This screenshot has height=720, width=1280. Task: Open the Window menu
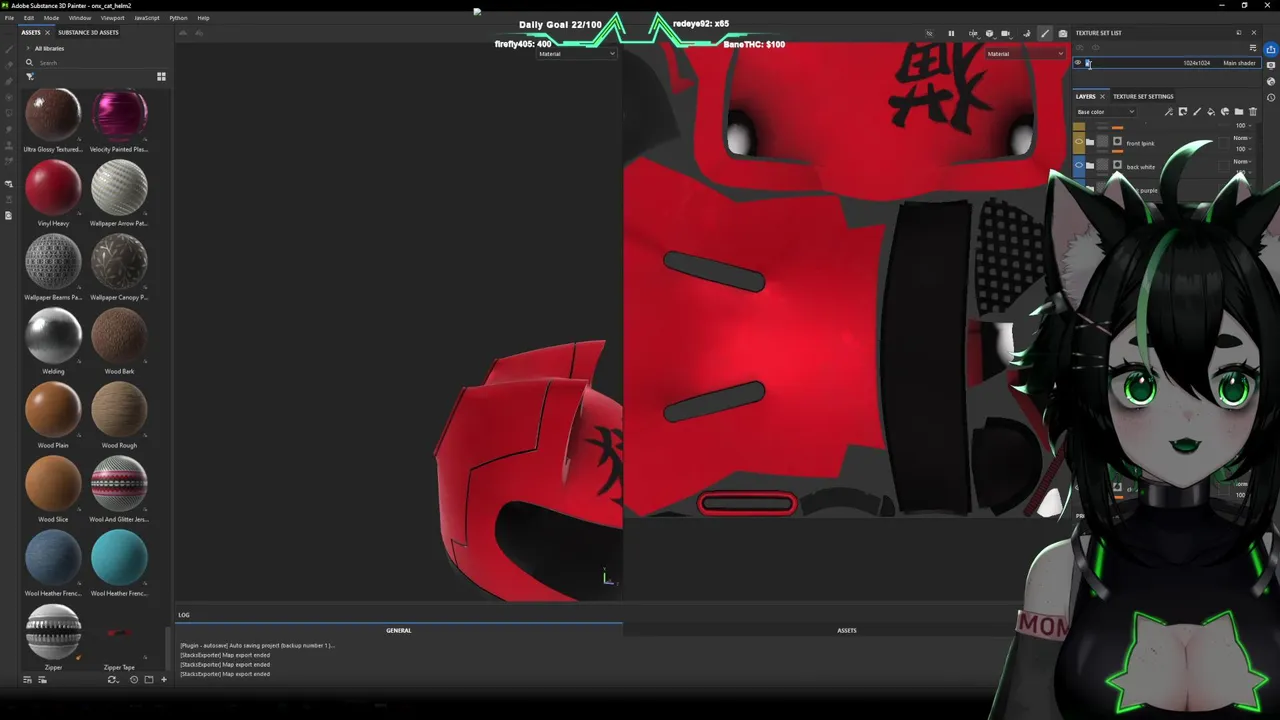pyautogui.click(x=80, y=18)
